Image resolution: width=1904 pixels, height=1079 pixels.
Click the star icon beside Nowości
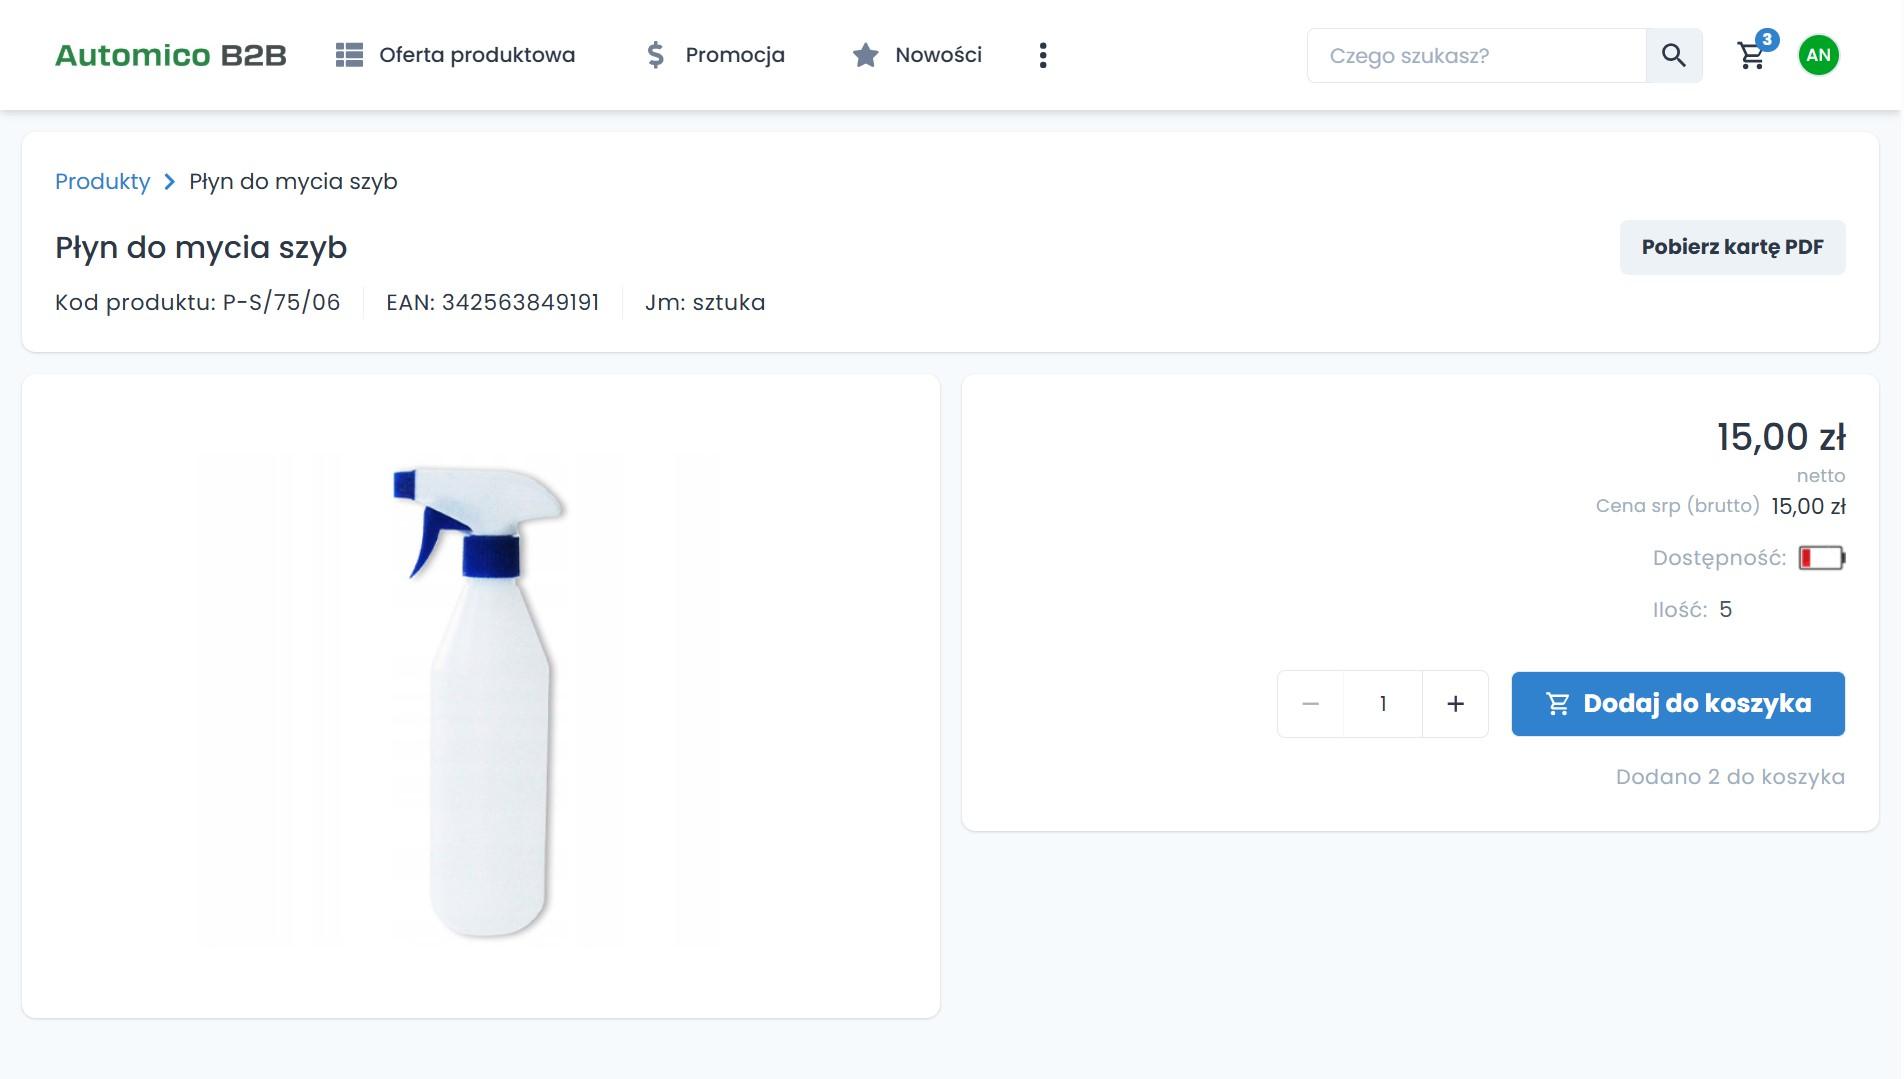[865, 55]
